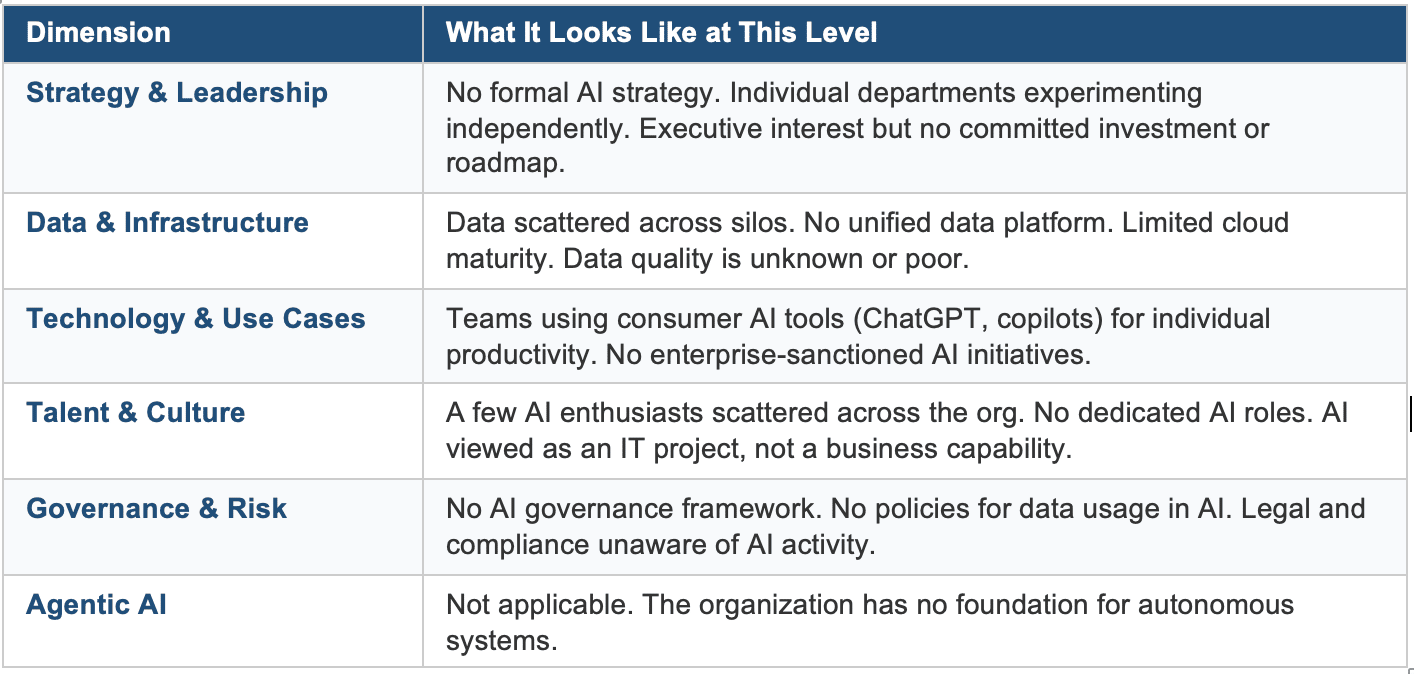The width and height of the screenshot is (1414, 674).
Task: Select the "Data & Infrastructure" row label
Action: coord(167,222)
